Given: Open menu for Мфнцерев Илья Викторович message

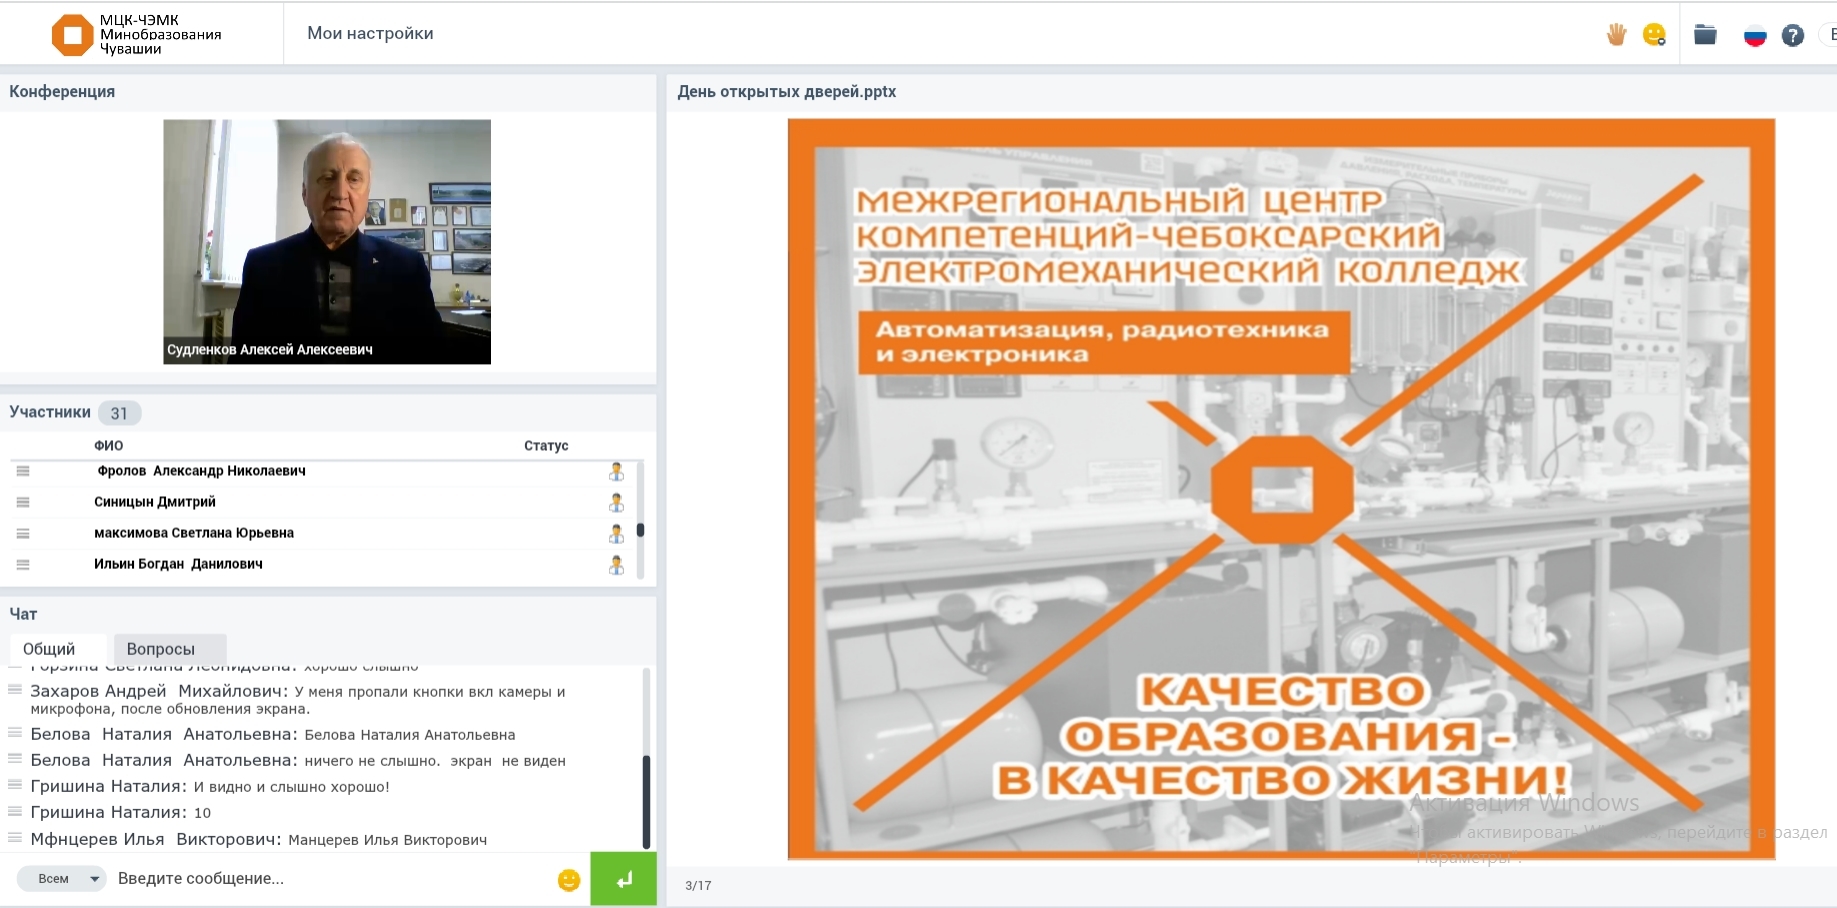Looking at the screenshot, I should [x=15, y=838].
